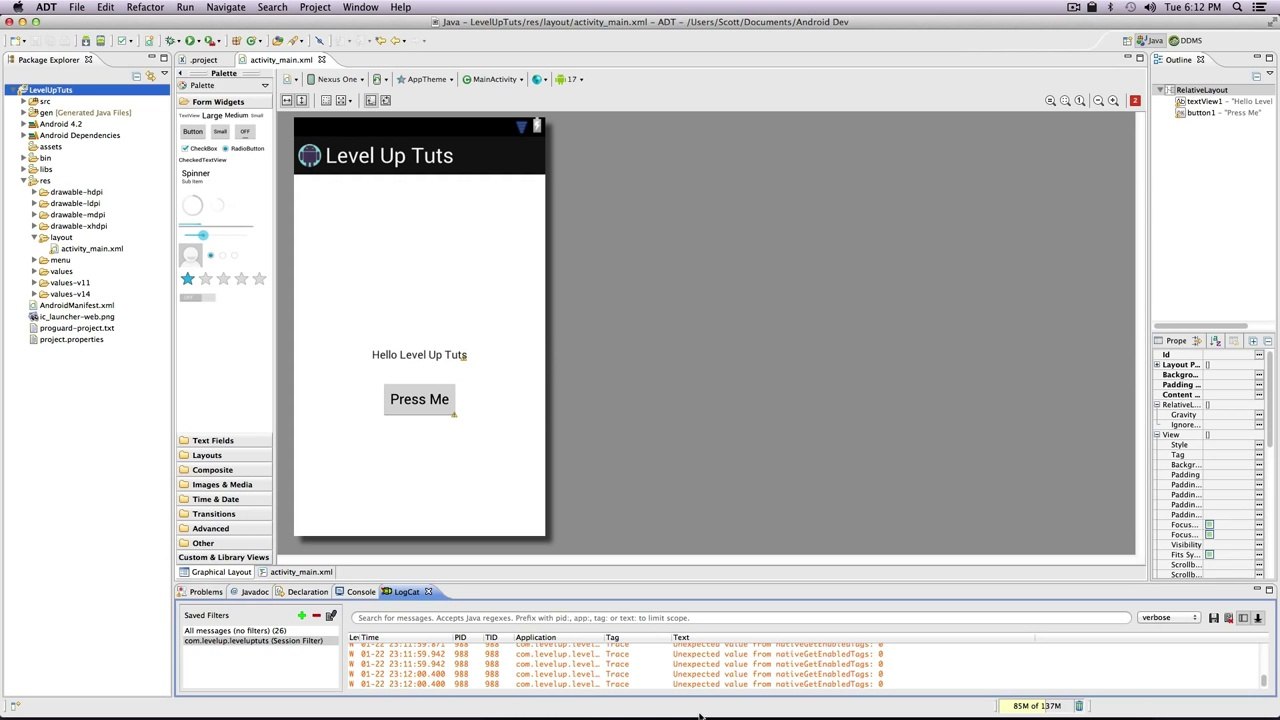Click the RatingBar stars widget in palette
The width and height of the screenshot is (1280, 720).
point(223,279)
